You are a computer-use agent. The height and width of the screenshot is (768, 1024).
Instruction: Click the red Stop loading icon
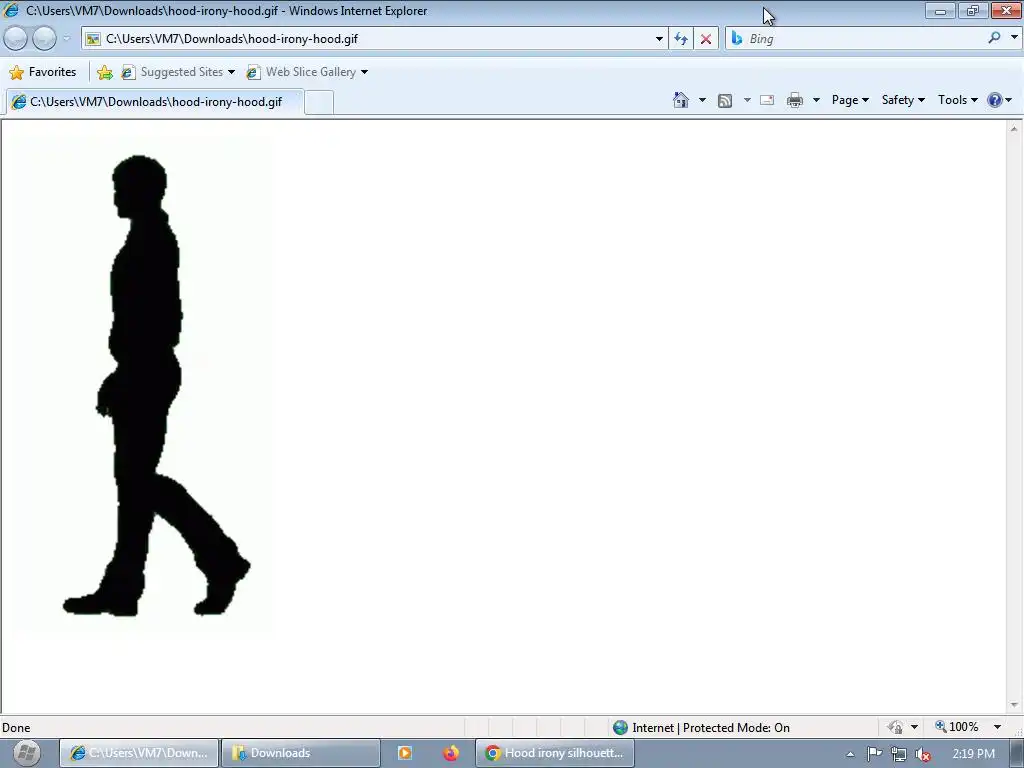coord(706,39)
